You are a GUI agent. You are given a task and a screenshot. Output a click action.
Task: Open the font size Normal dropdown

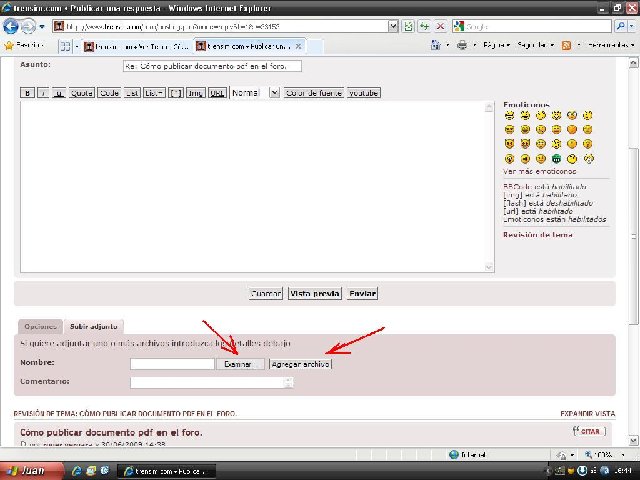coord(254,93)
